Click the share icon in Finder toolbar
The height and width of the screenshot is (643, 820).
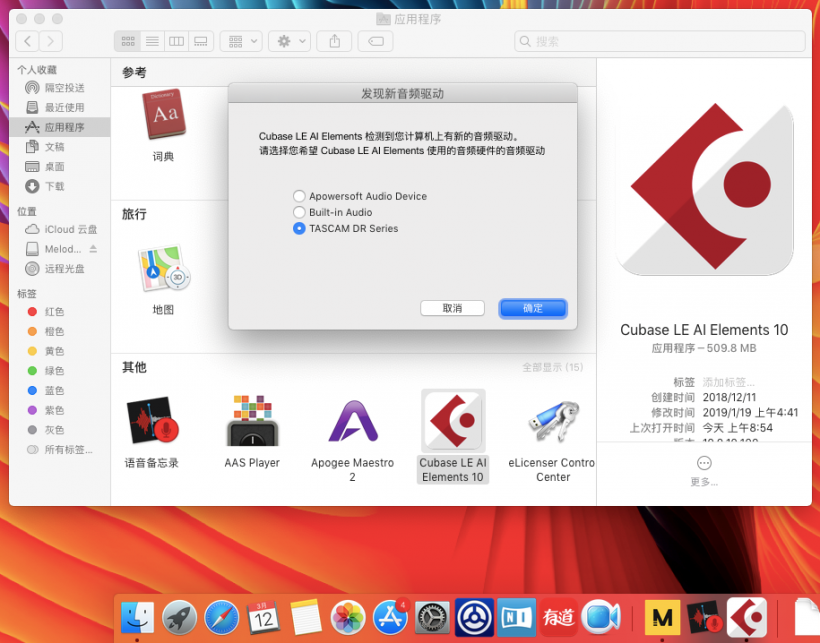coord(335,41)
